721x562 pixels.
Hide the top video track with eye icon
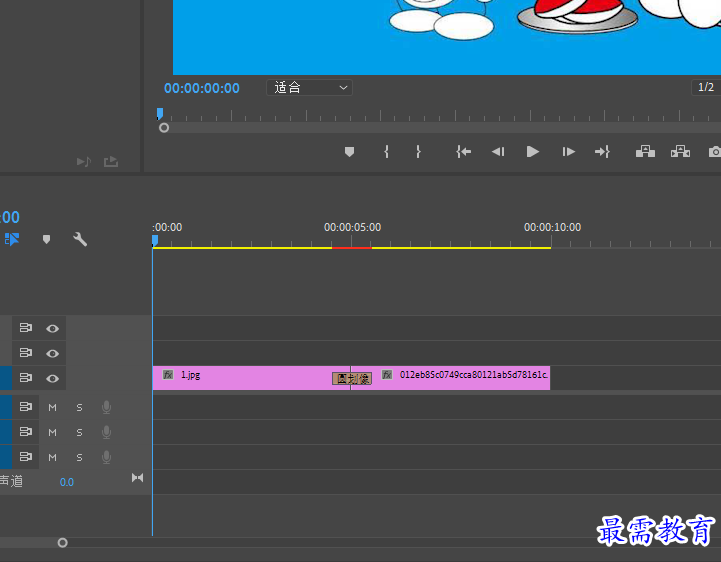point(52,328)
